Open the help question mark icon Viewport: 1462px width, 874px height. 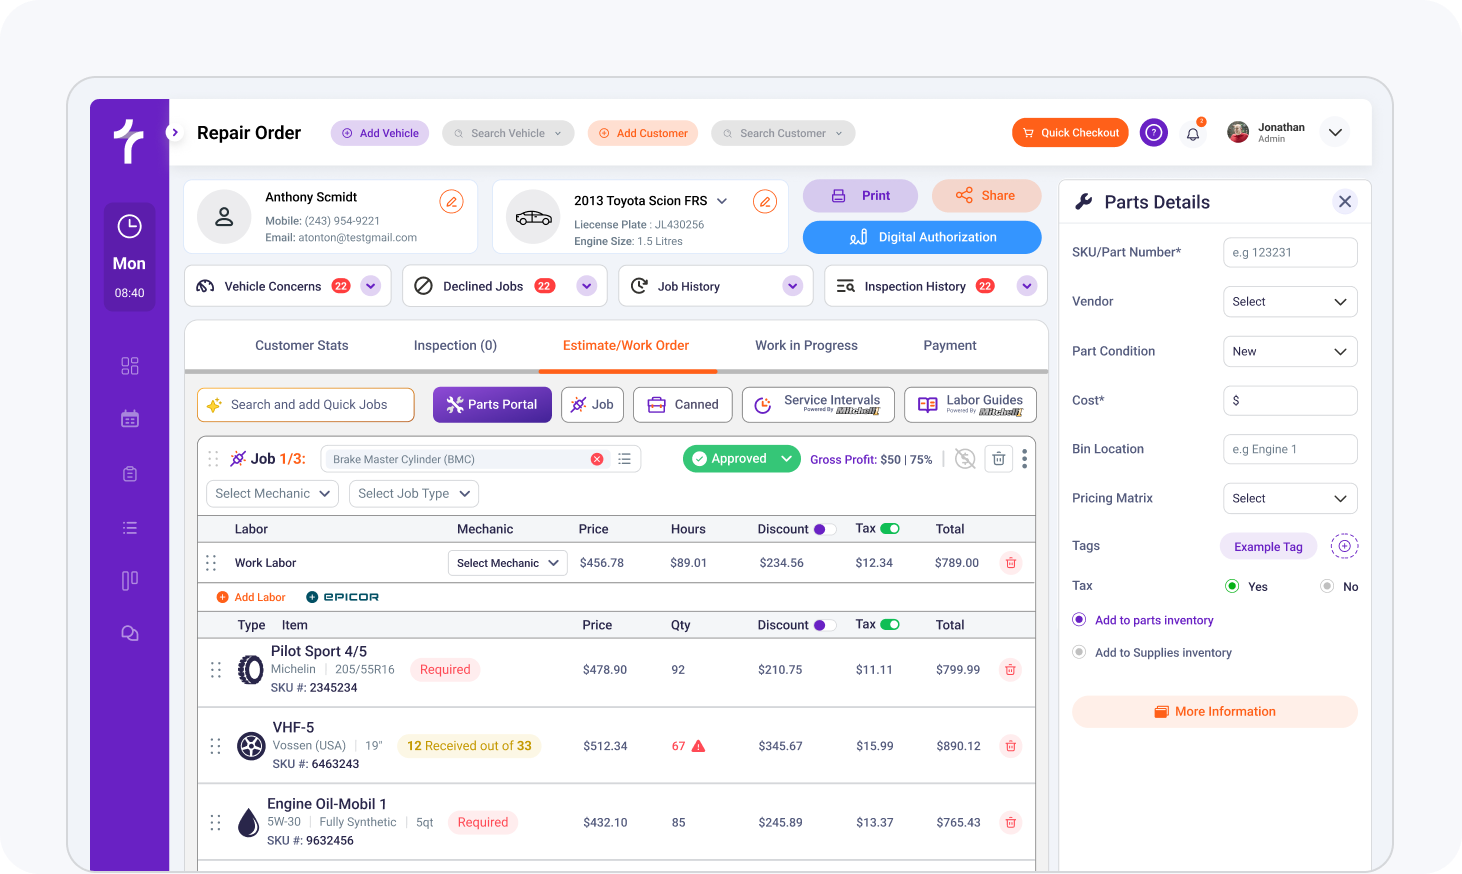1154,133
